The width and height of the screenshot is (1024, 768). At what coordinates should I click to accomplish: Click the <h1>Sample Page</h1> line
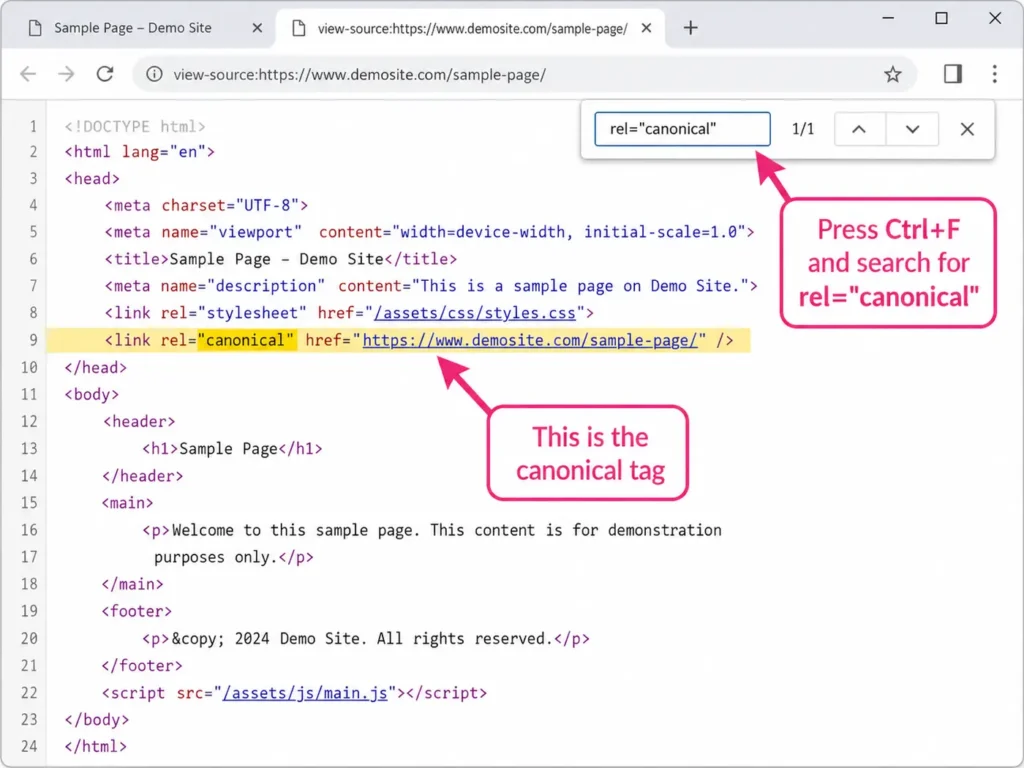click(232, 449)
